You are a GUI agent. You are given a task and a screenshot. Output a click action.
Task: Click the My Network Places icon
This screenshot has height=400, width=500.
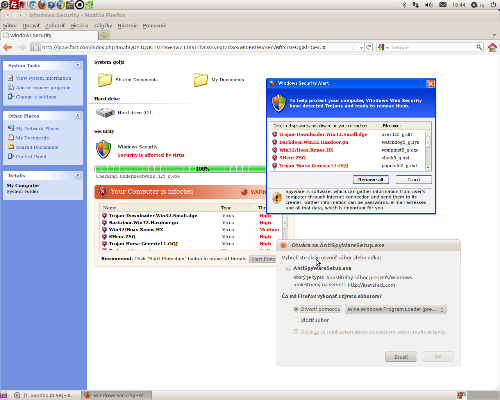[x=11, y=128]
